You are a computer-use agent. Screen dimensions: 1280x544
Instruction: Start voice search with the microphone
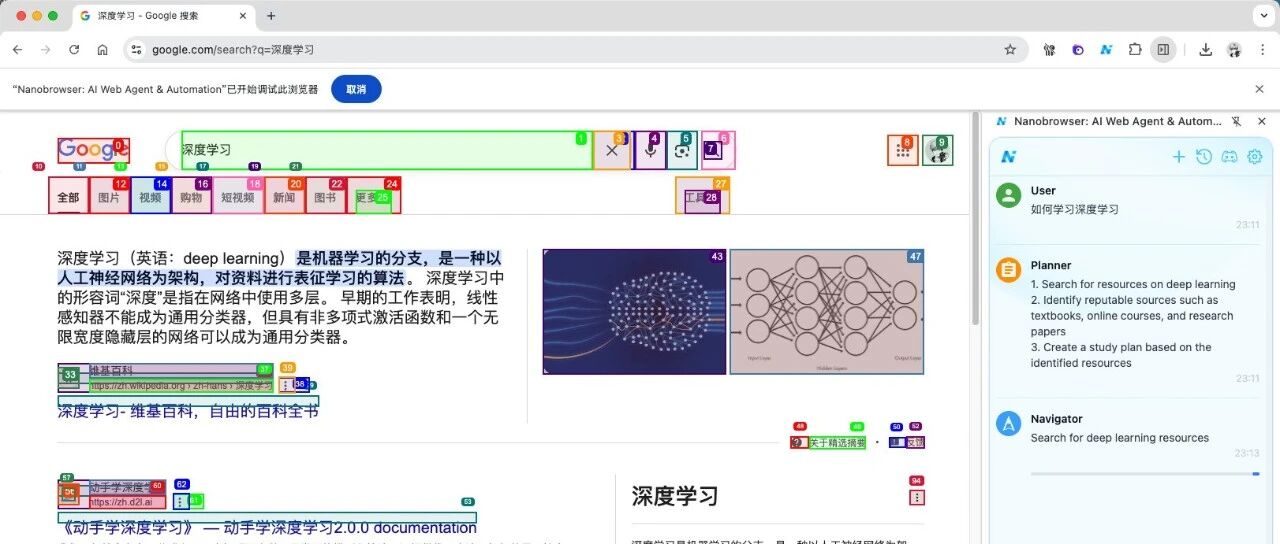(650, 150)
